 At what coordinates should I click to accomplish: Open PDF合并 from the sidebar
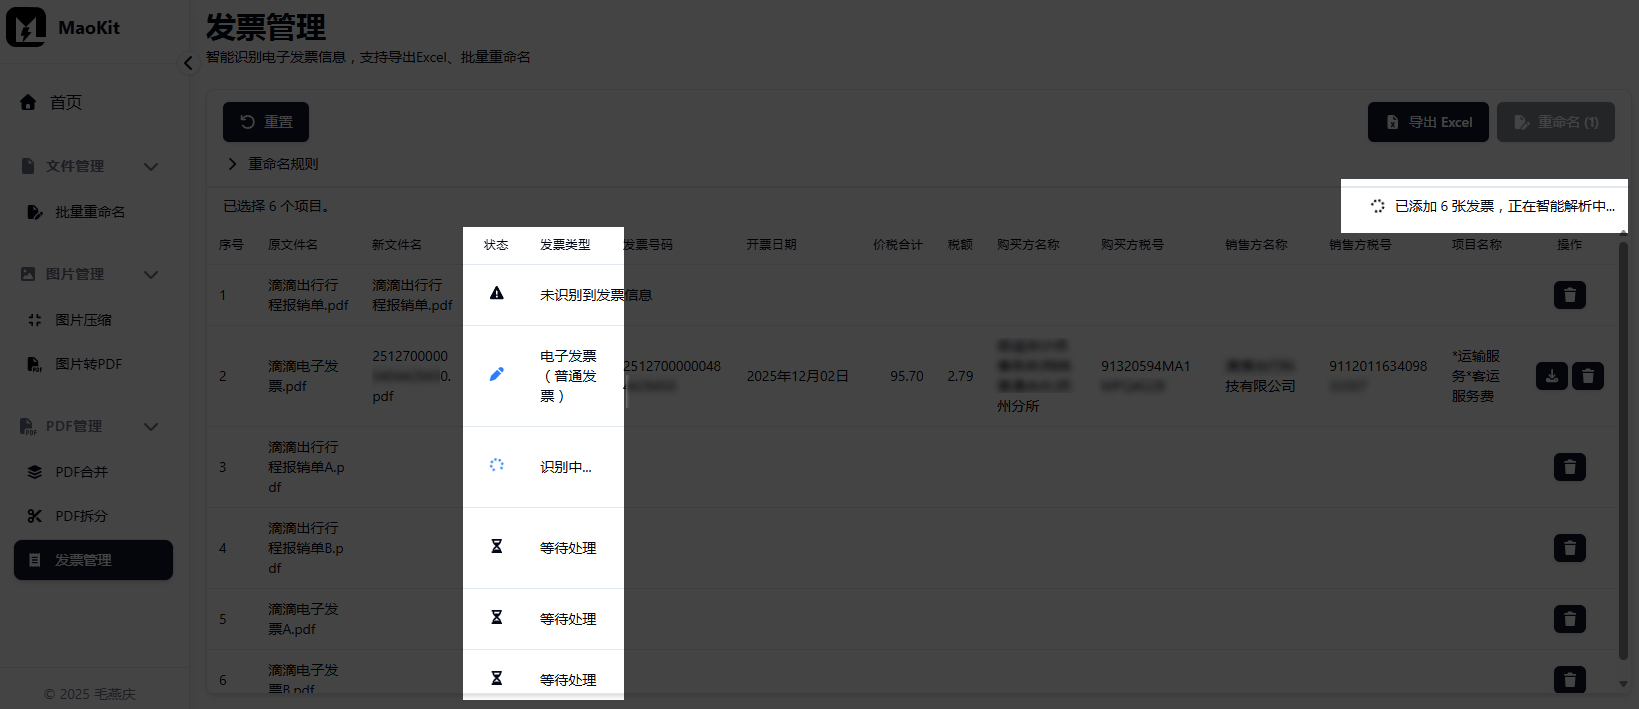(x=81, y=472)
